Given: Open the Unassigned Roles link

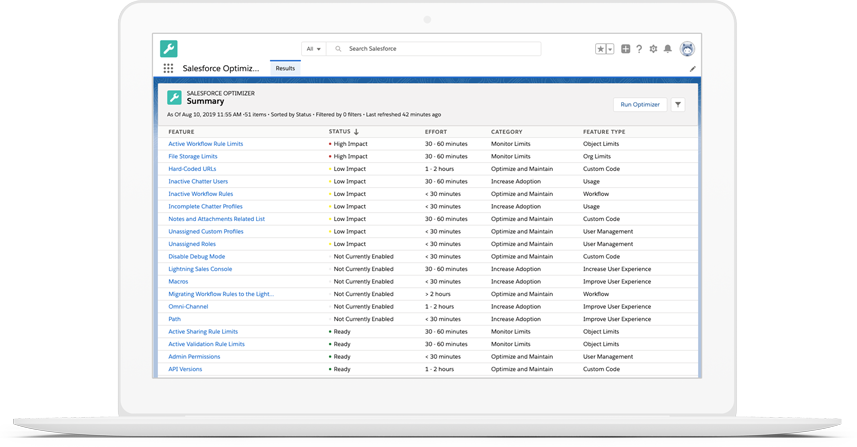Looking at the screenshot, I should pos(192,244).
